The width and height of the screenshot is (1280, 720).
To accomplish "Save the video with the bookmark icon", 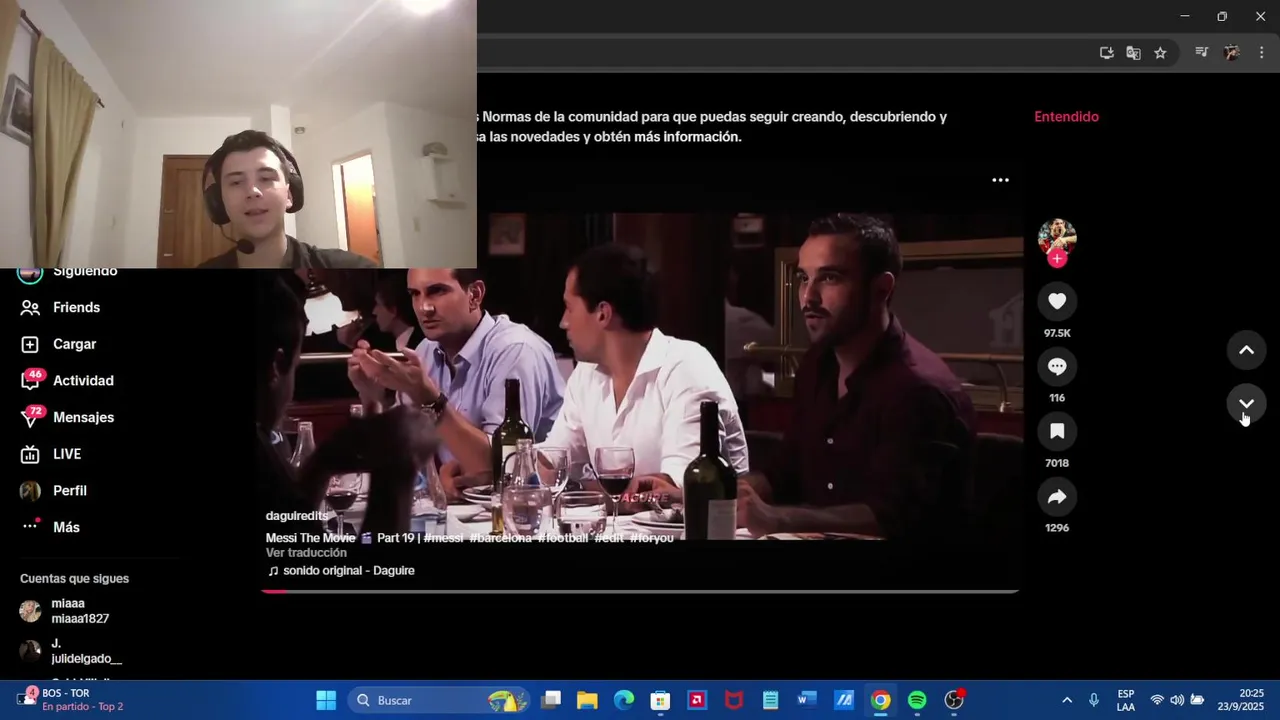I will coord(1057,431).
